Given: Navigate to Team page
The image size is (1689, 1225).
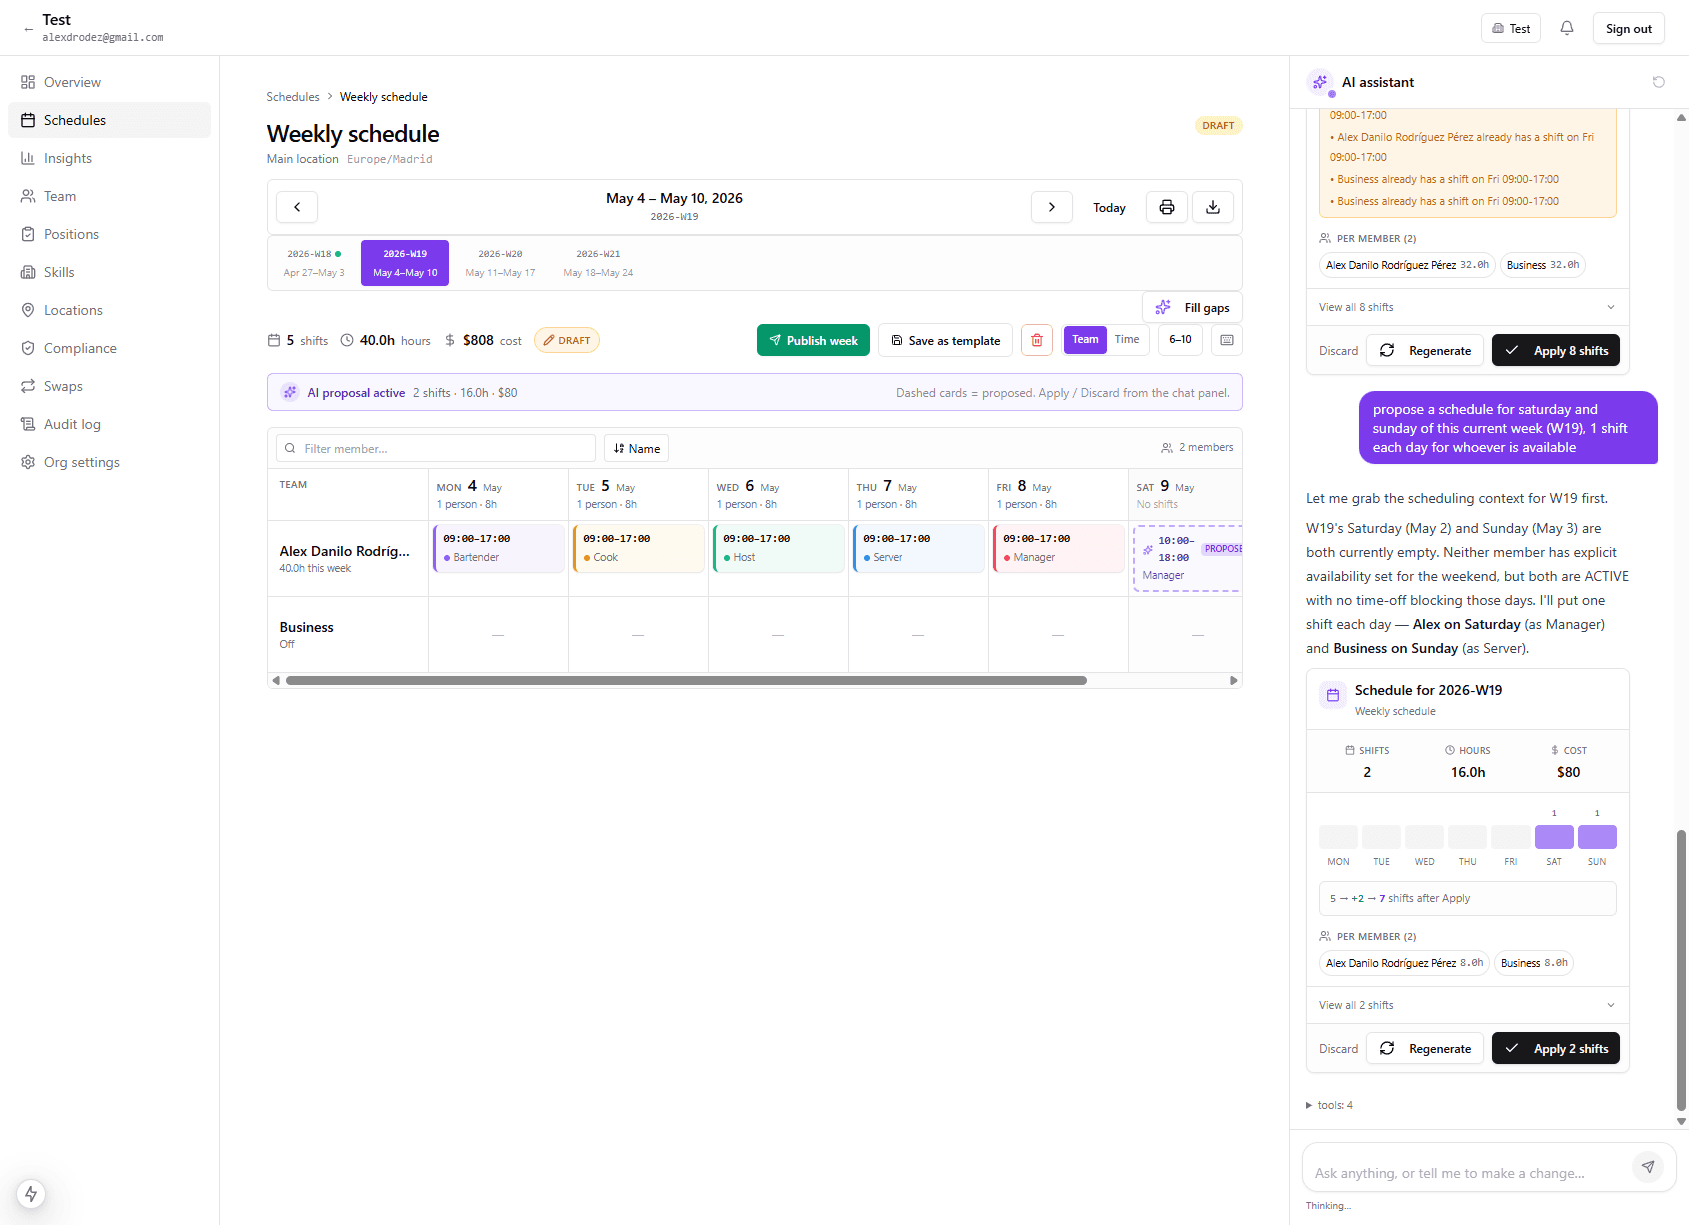Looking at the screenshot, I should (x=109, y=196).
